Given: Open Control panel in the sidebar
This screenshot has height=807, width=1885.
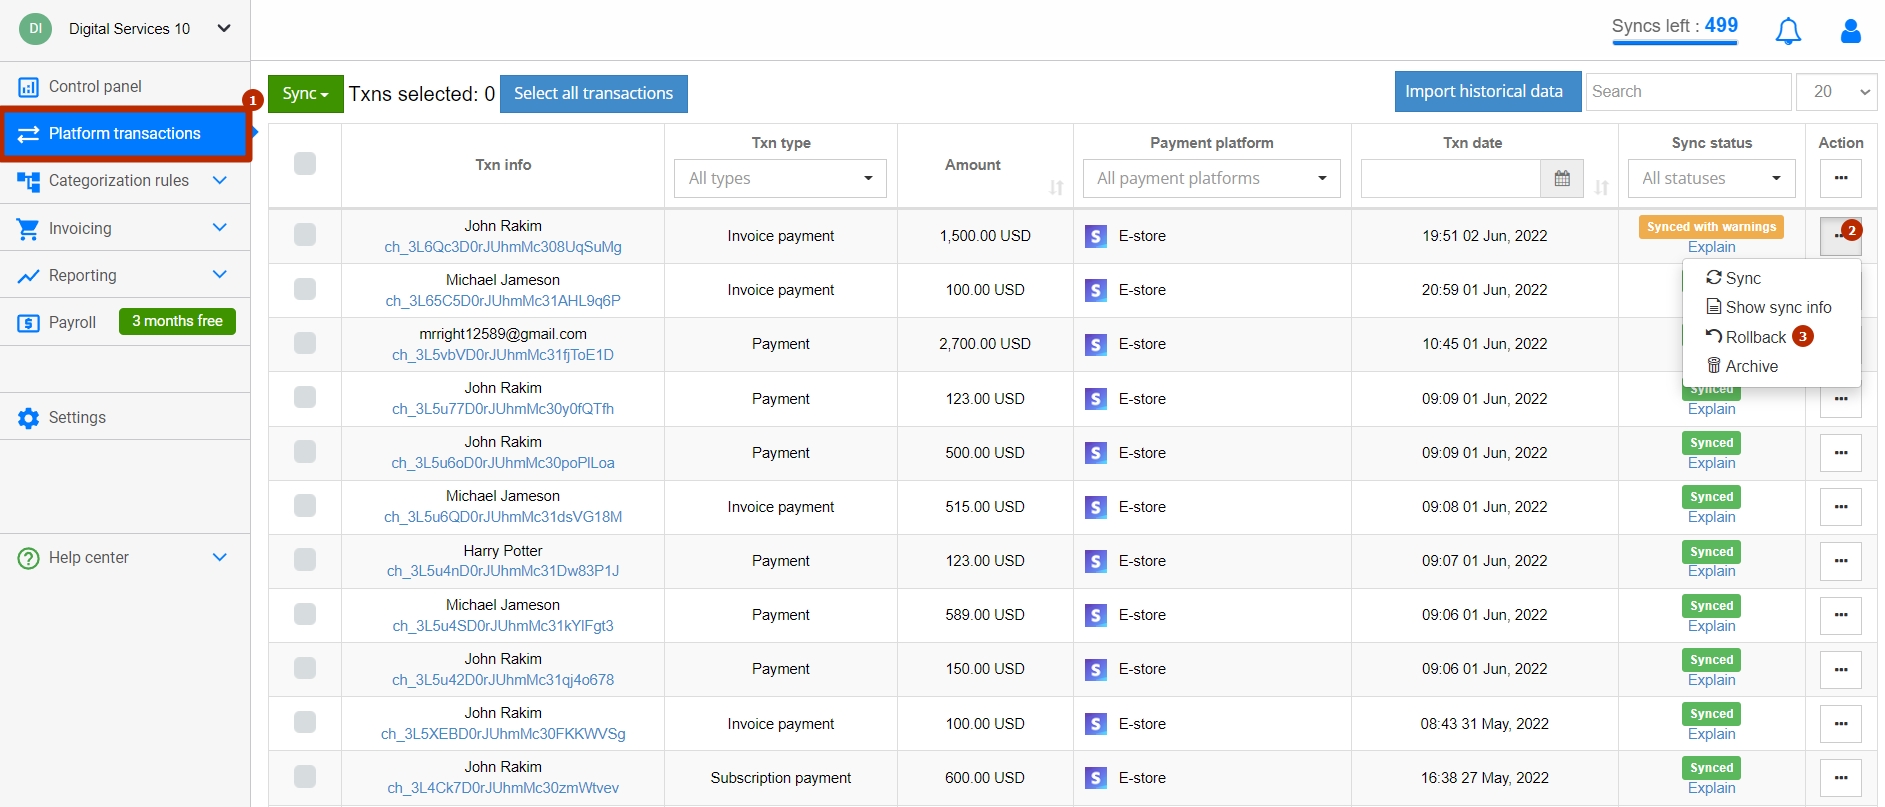Looking at the screenshot, I should point(125,87).
